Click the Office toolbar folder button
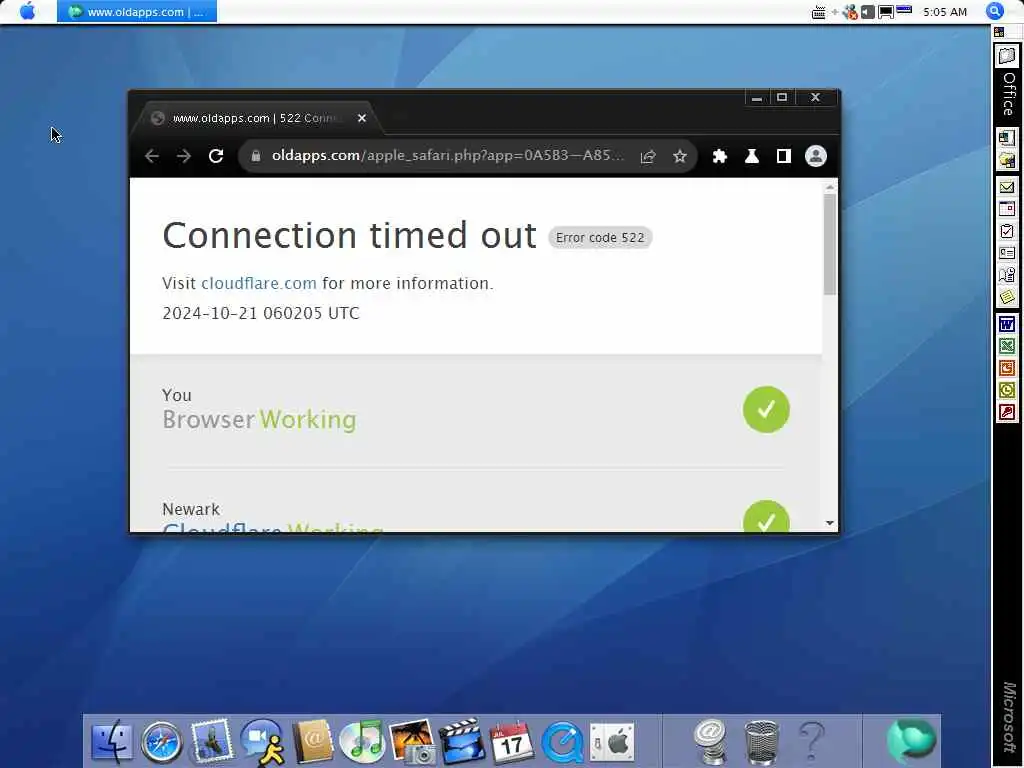1024x768 pixels. click(1008, 56)
